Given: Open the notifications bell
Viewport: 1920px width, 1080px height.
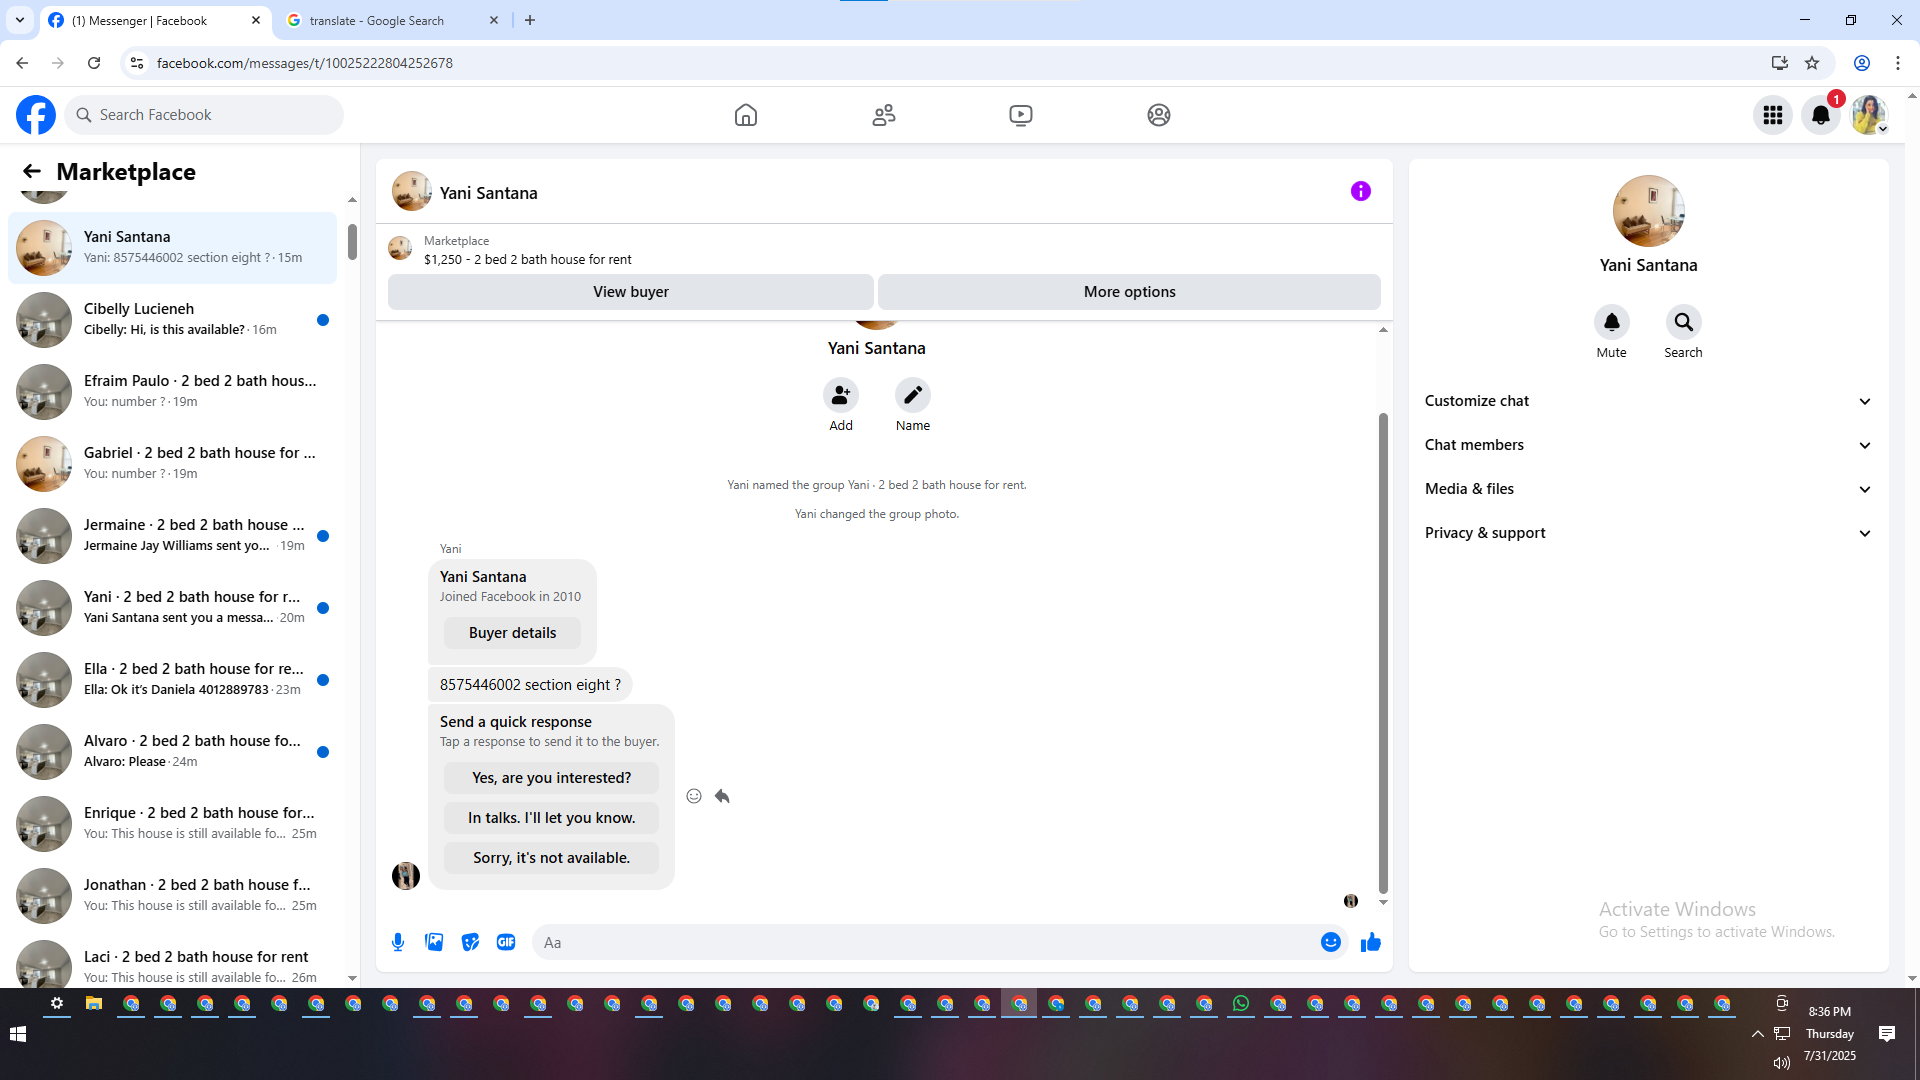Looking at the screenshot, I should click(1820, 115).
